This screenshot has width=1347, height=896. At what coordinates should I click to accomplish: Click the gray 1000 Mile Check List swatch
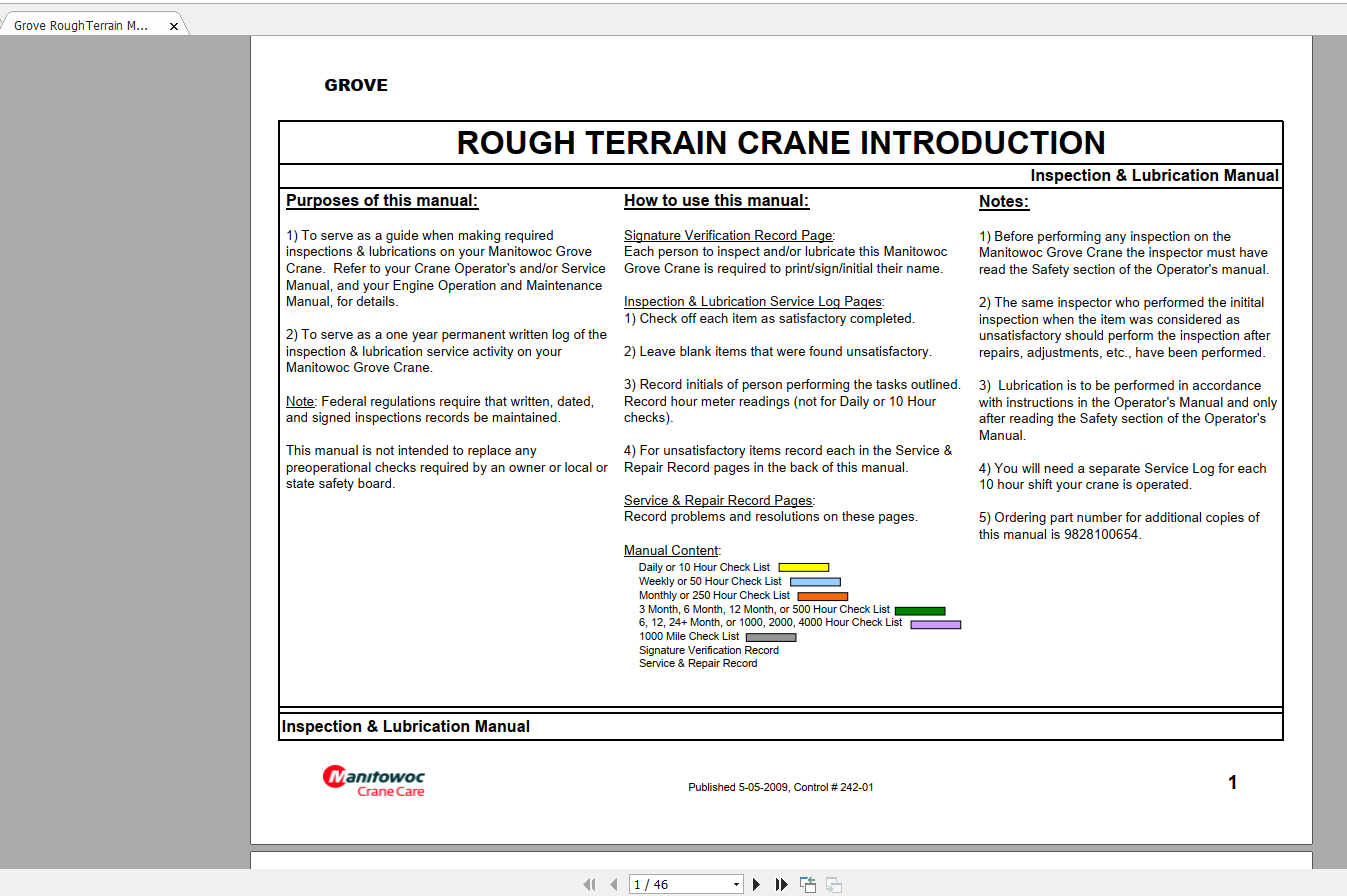pyautogui.click(x=771, y=637)
